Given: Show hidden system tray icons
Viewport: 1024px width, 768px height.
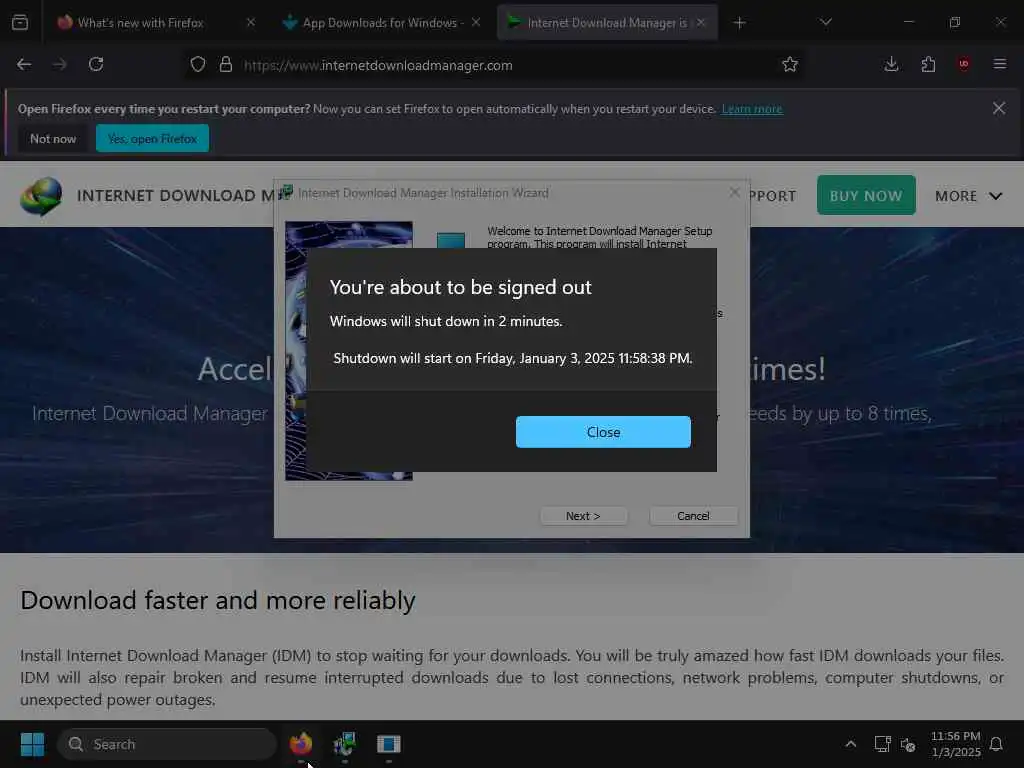Looking at the screenshot, I should coord(850,744).
